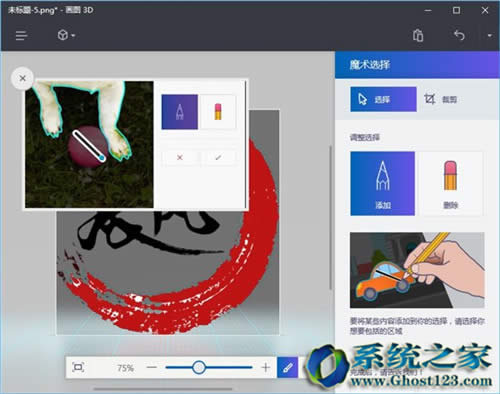The image size is (500, 394).
Task: Open the hamburger menu
Action: pos(21,35)
